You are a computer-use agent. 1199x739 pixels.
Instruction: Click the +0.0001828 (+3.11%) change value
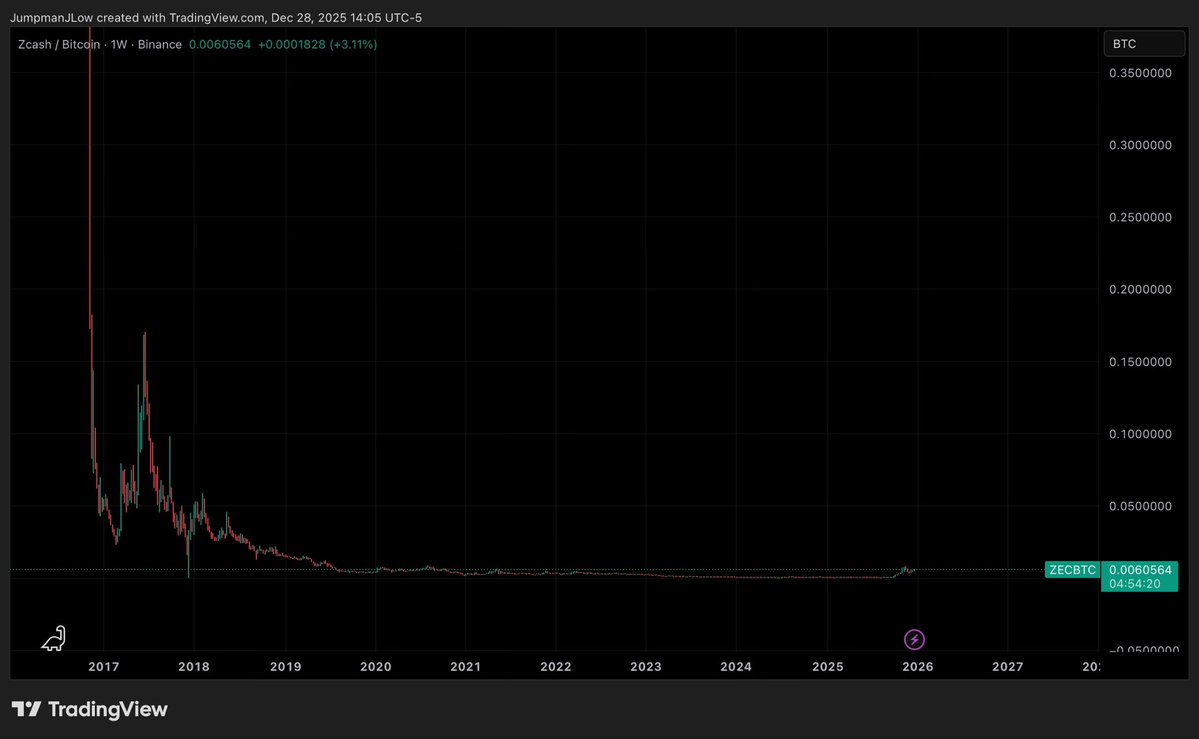coord(317,44)
